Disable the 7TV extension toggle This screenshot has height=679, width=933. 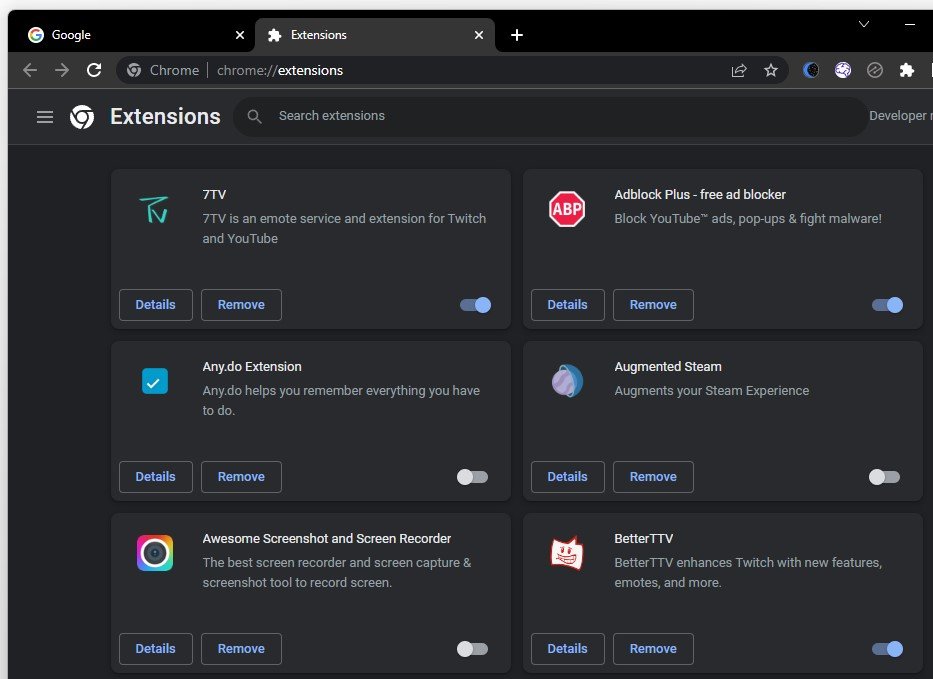pyautogui.click(x=475, y=305)
